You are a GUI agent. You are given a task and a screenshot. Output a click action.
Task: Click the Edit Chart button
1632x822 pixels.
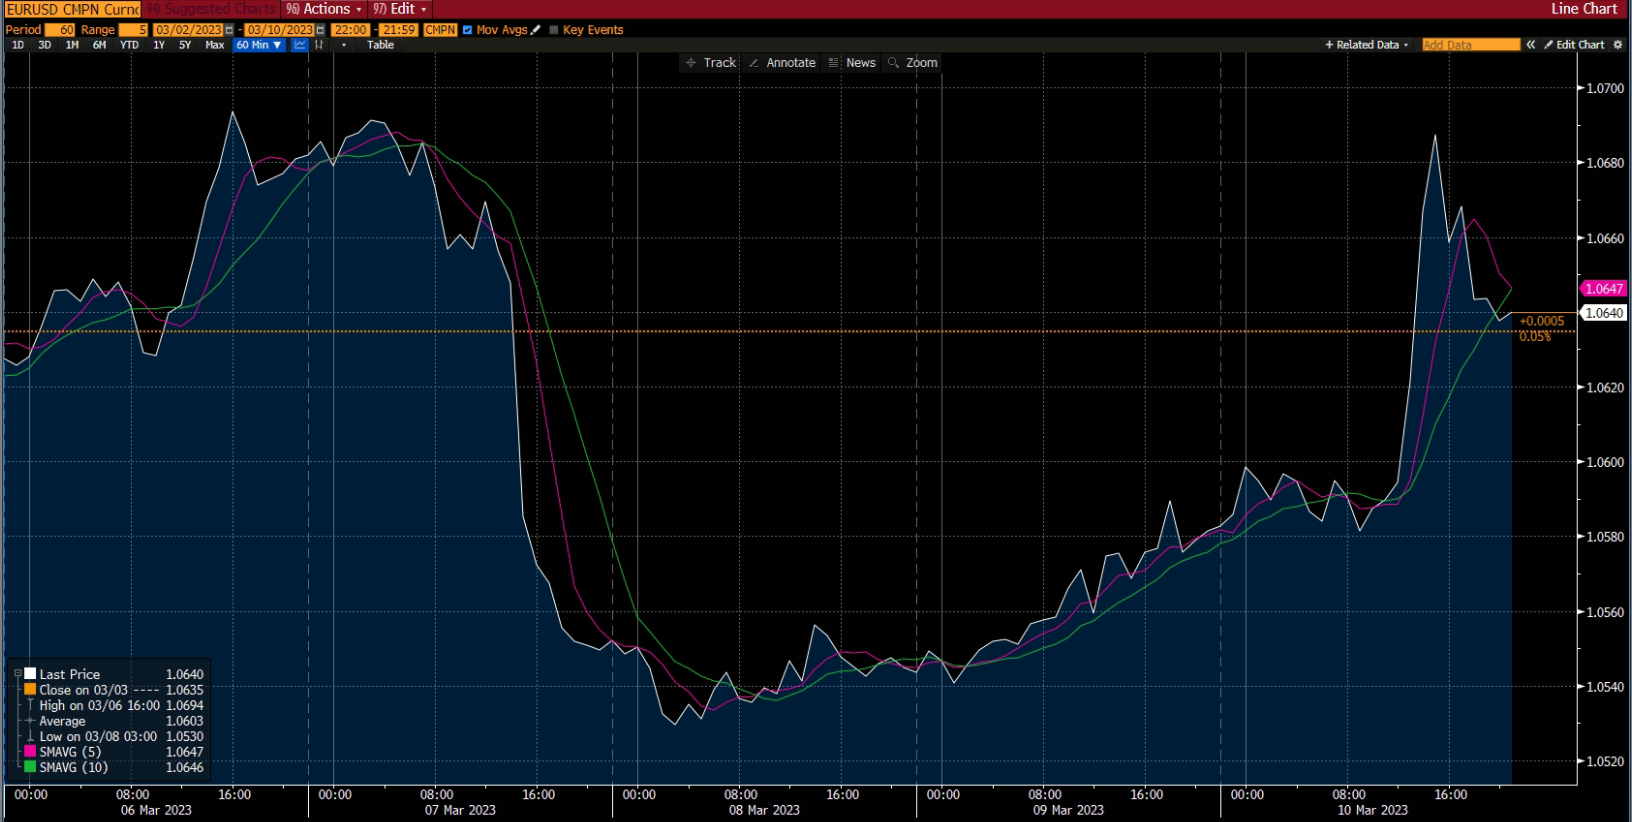click(x=1574, y=45)
